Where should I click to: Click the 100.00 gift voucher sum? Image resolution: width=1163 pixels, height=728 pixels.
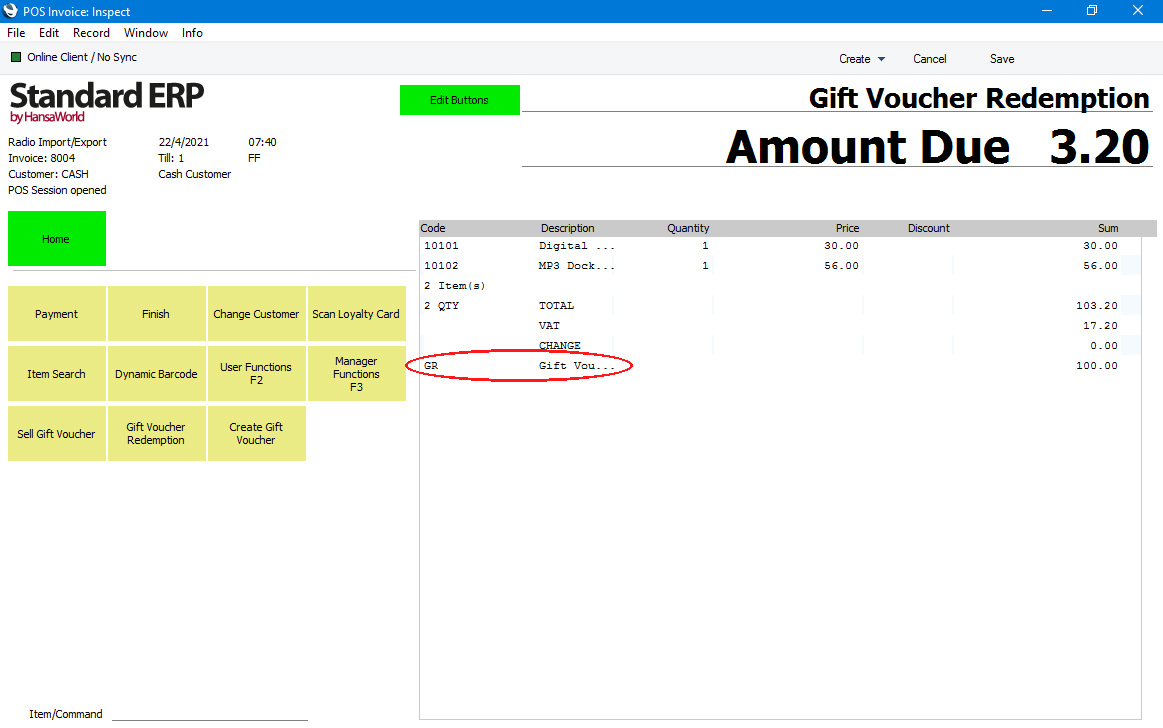coord(1096,365)
